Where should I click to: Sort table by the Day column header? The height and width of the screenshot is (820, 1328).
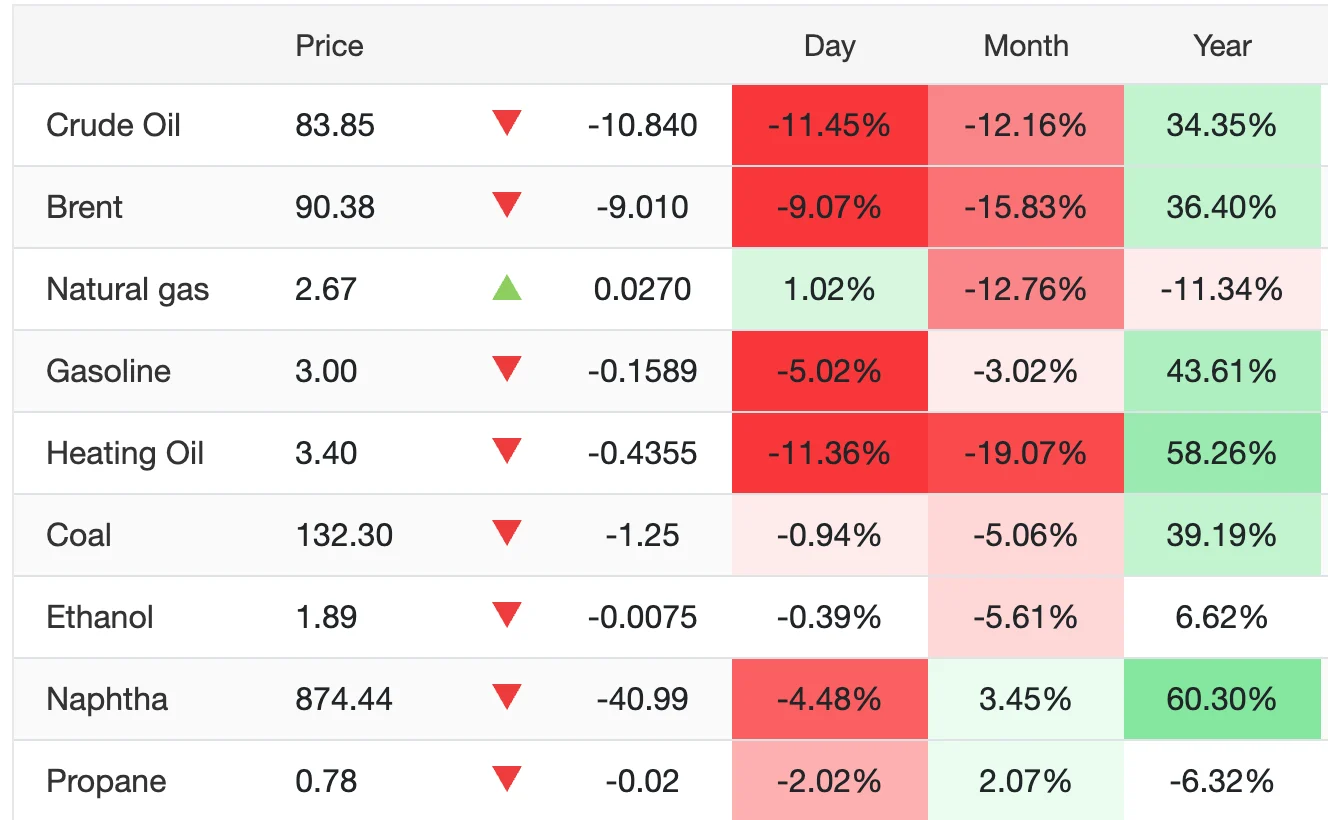point(829,46)
